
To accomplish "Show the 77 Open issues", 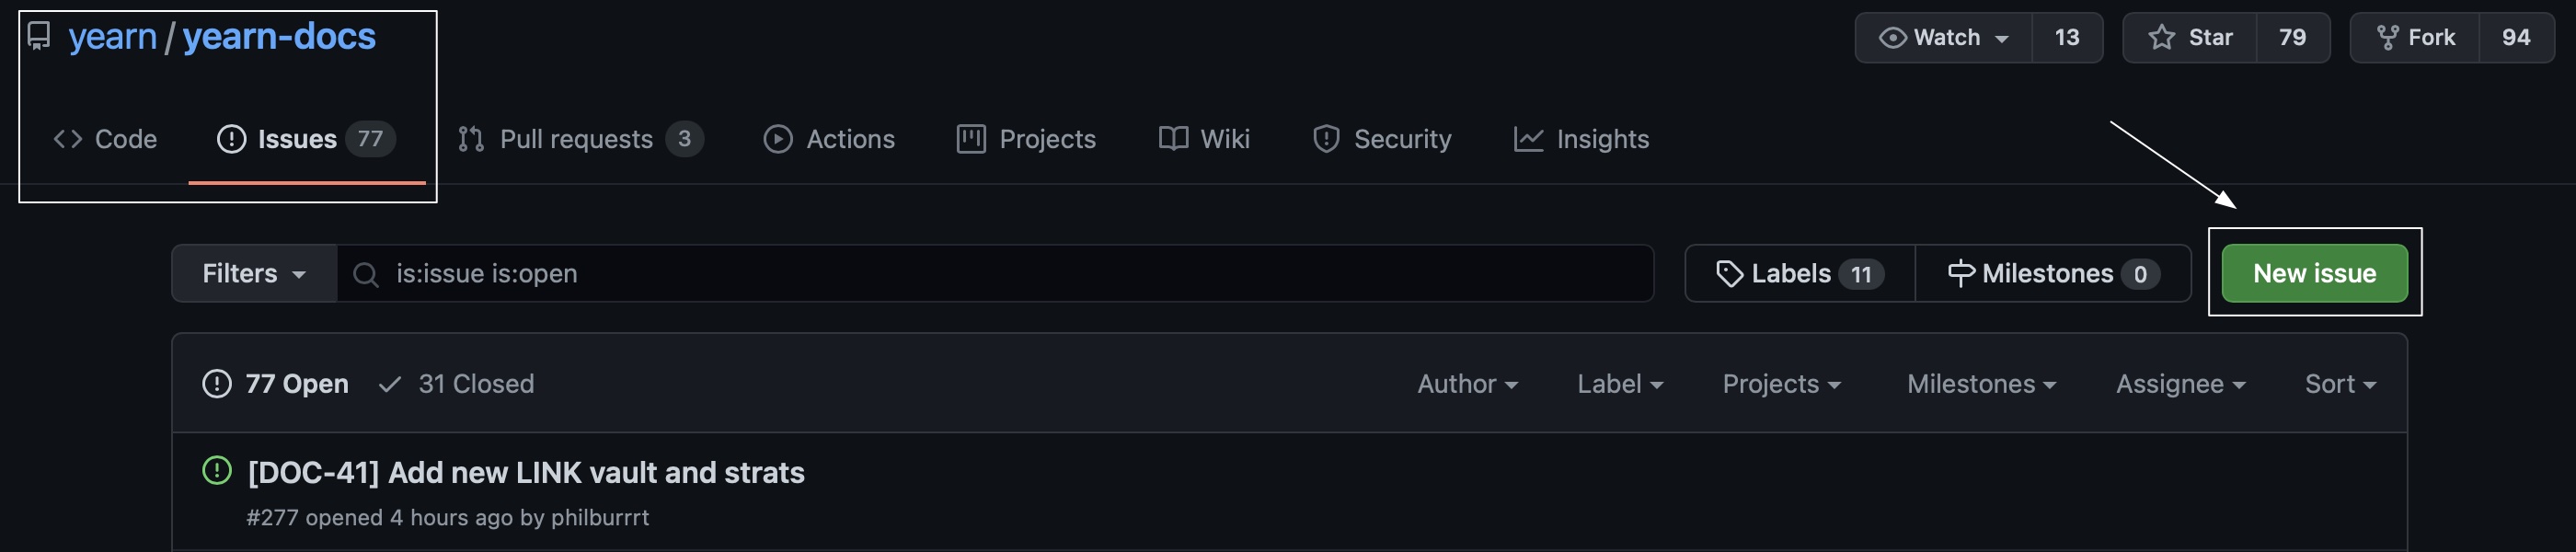I will 276,384.
